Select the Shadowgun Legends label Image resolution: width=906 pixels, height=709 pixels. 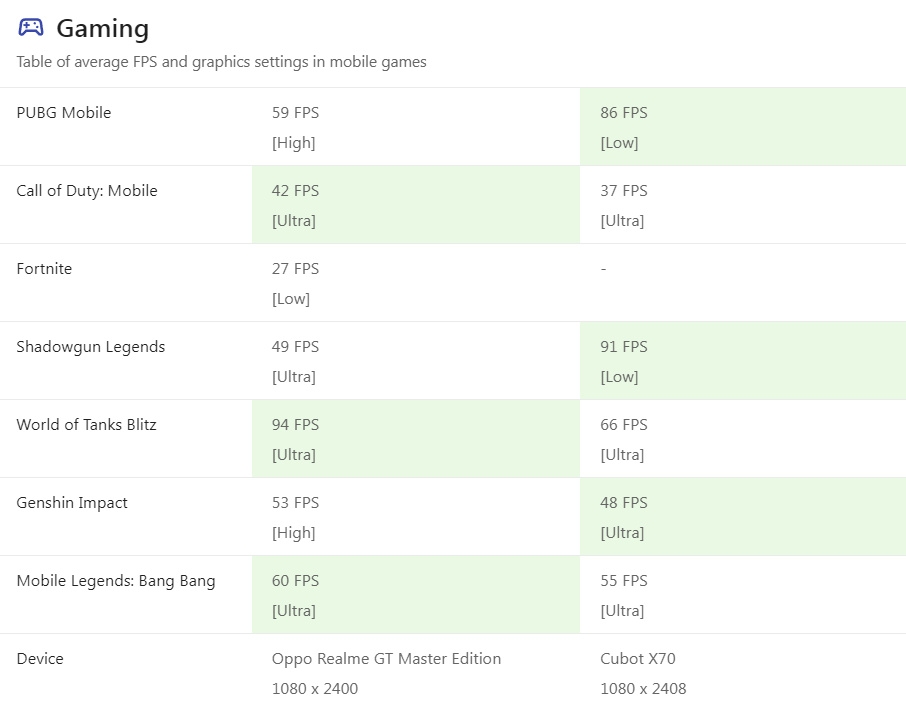click(x=91, y=347)
